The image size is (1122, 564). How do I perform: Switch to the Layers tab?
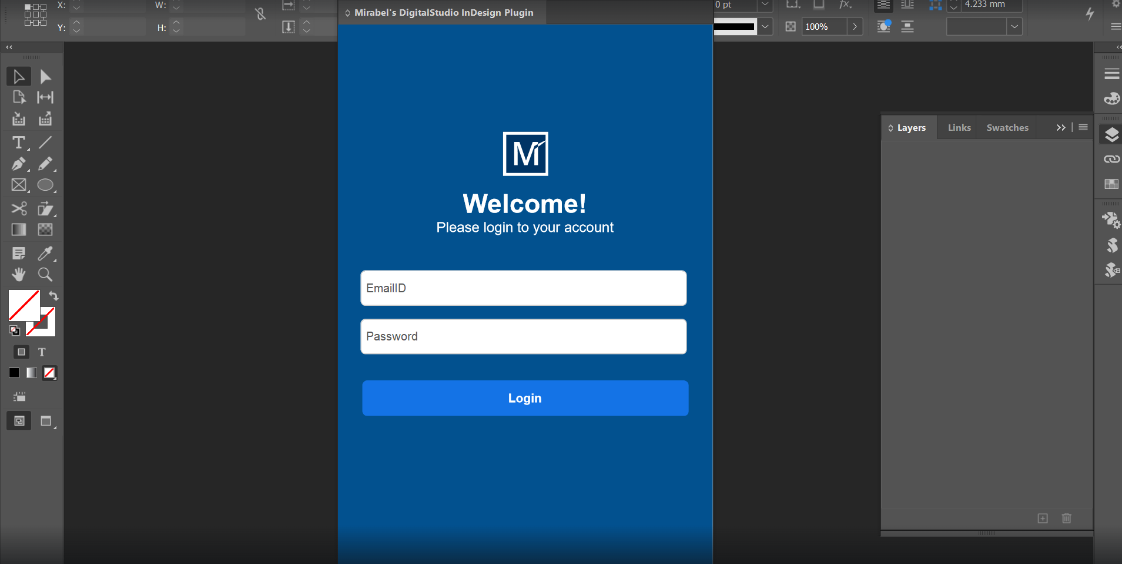[911, 127]
